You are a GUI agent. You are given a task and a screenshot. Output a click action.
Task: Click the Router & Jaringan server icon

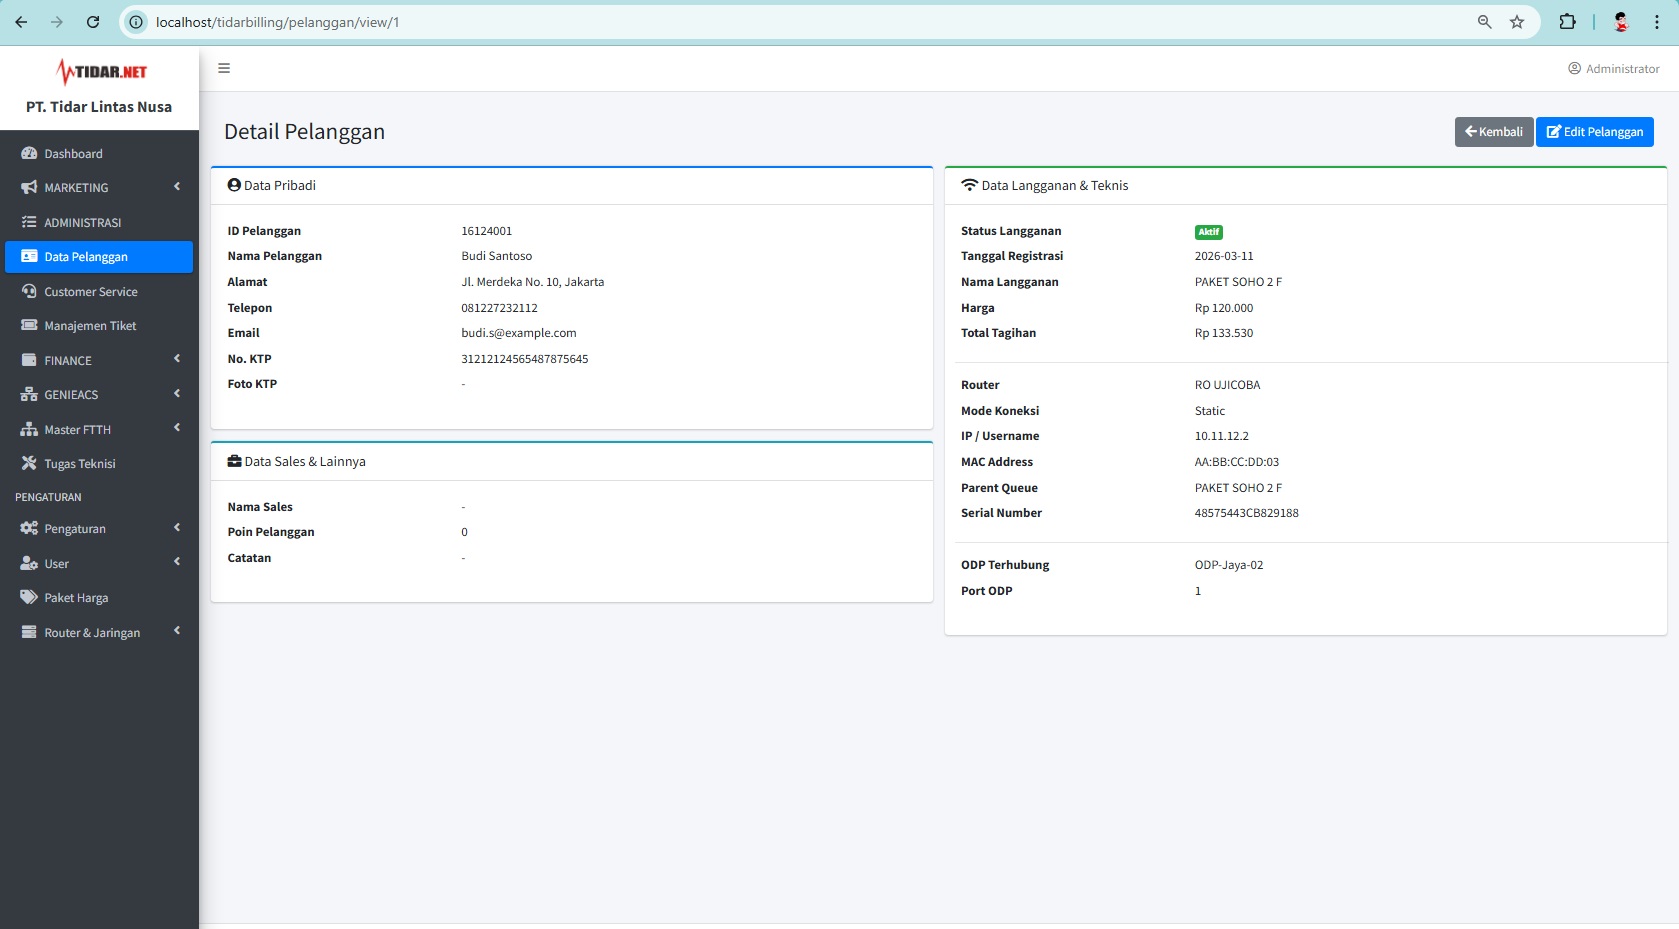[29, 632]
